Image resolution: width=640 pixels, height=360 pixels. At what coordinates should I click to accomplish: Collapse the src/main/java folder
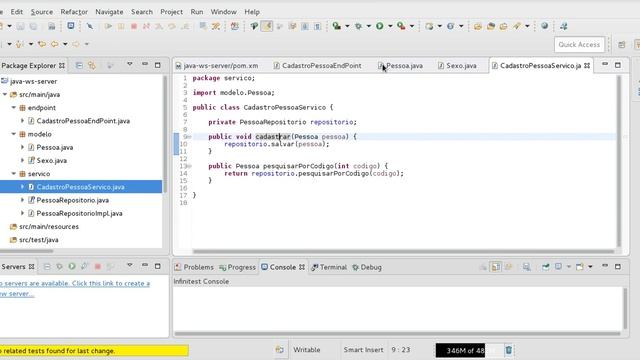tap(5, 94)
